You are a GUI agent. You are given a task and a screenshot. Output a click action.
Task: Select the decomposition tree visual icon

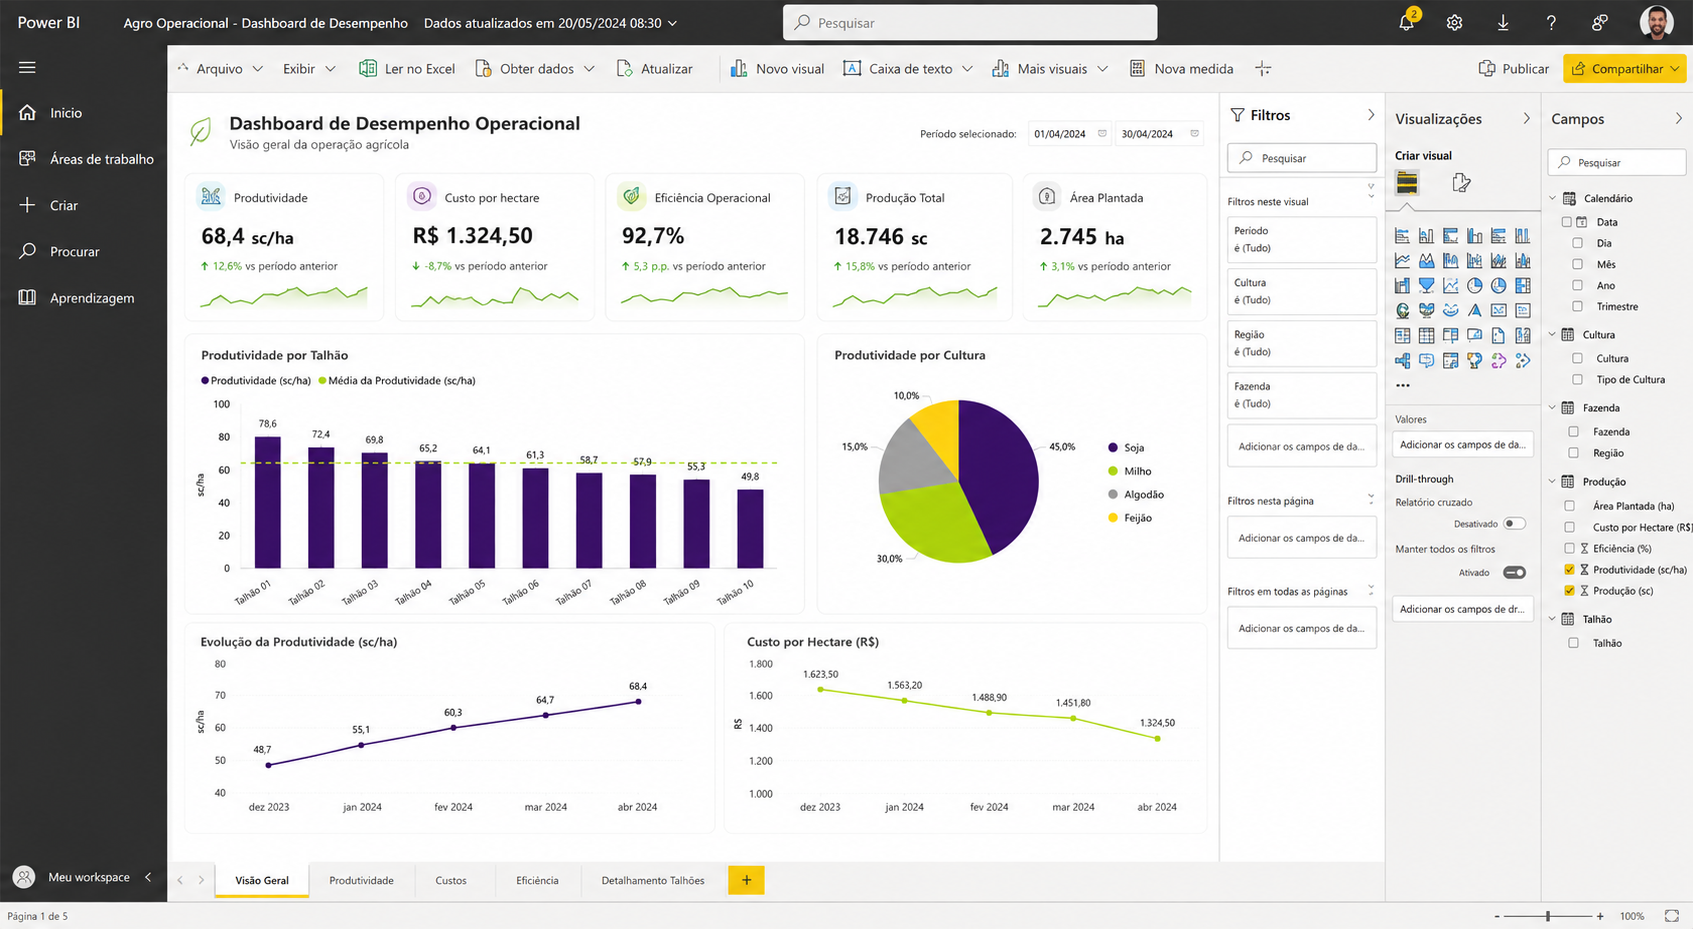click(1402, 360)
